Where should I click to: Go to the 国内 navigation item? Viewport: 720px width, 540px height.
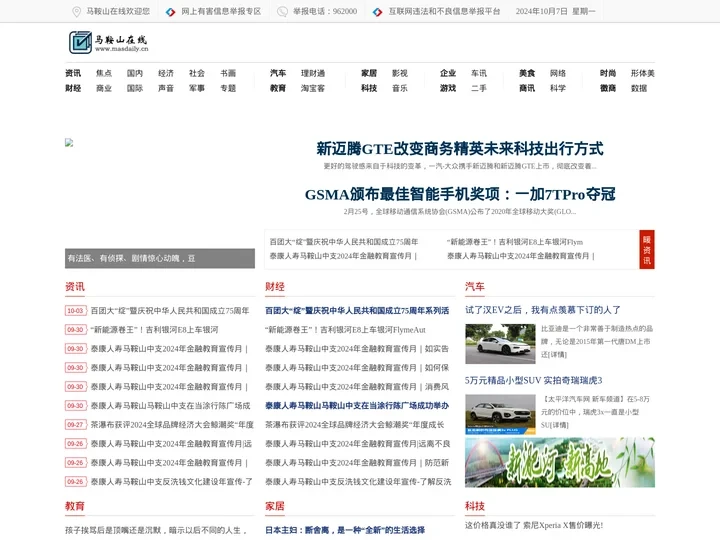(x=135, y=73)
